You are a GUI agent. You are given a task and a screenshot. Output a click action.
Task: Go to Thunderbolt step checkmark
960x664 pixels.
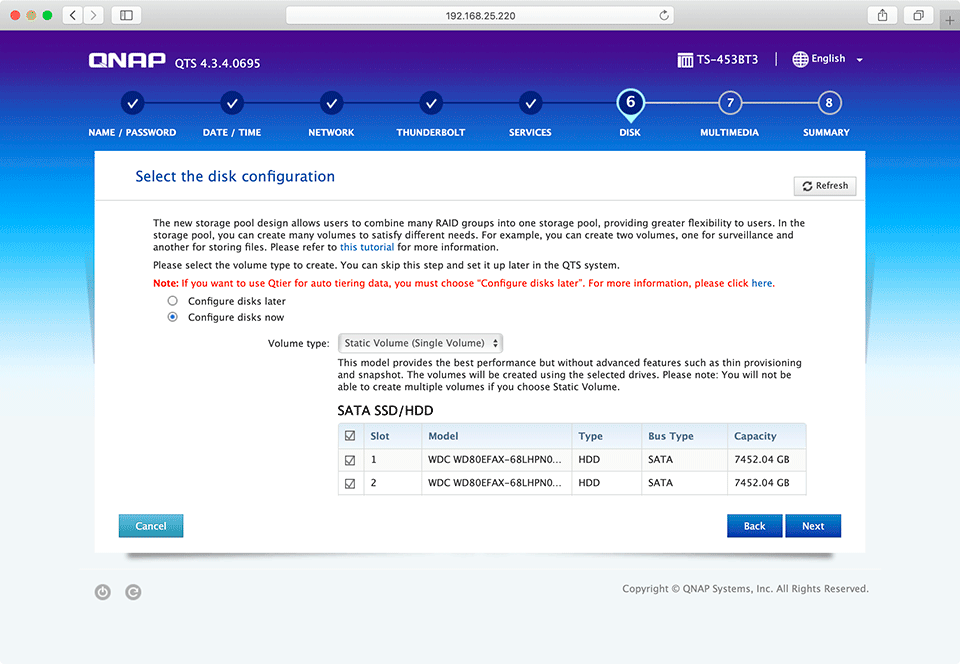[x=431, y=103]
